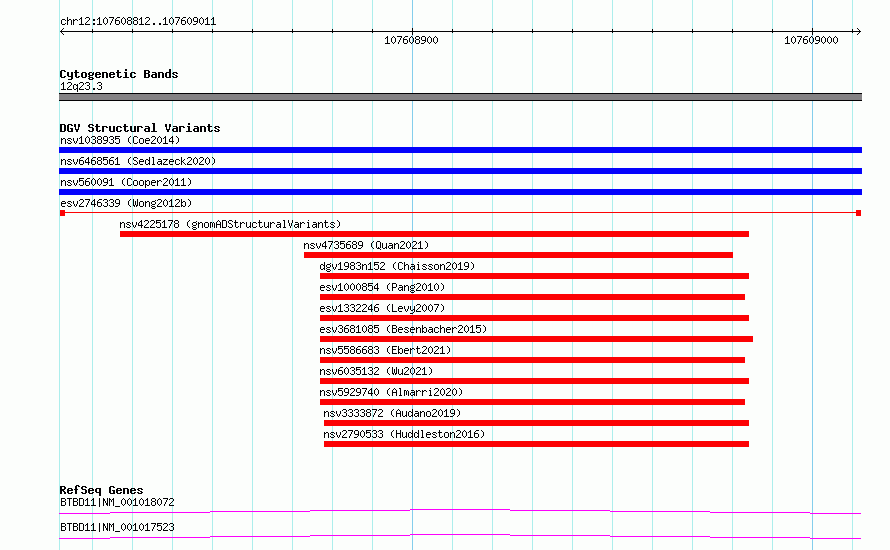This screenshot has width=890, height=550.
Task: Select the DGV Structural Variants track title
Action: 140,128
